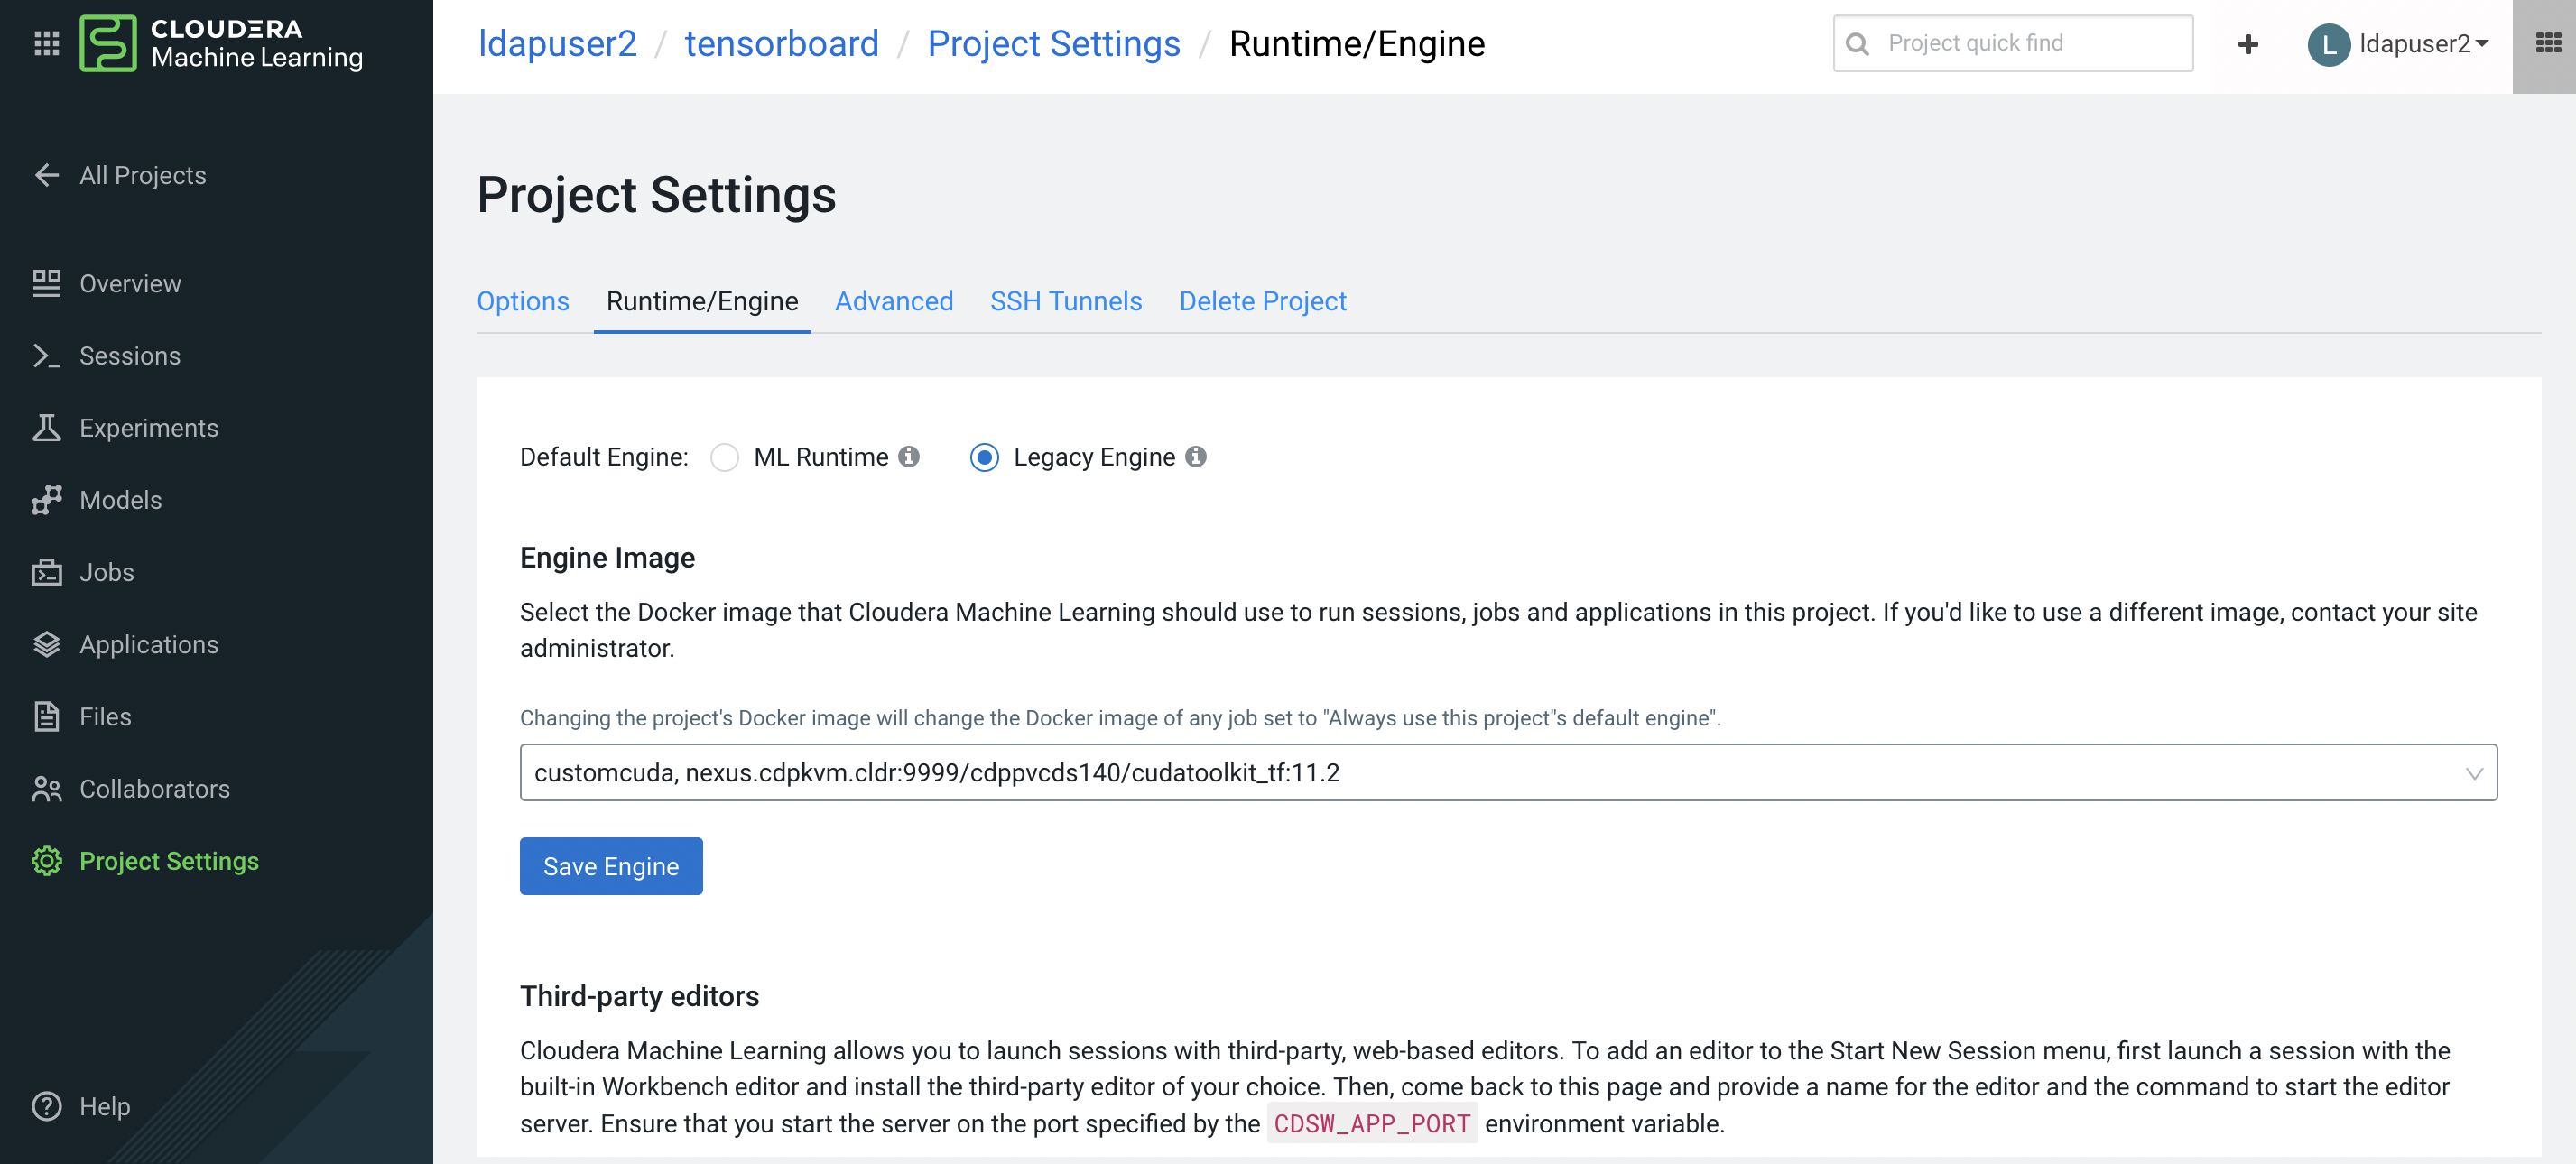This screenshot has width=2576, height=1164.
Task: Click the plus icon to create new
Action: (2247, 44)
